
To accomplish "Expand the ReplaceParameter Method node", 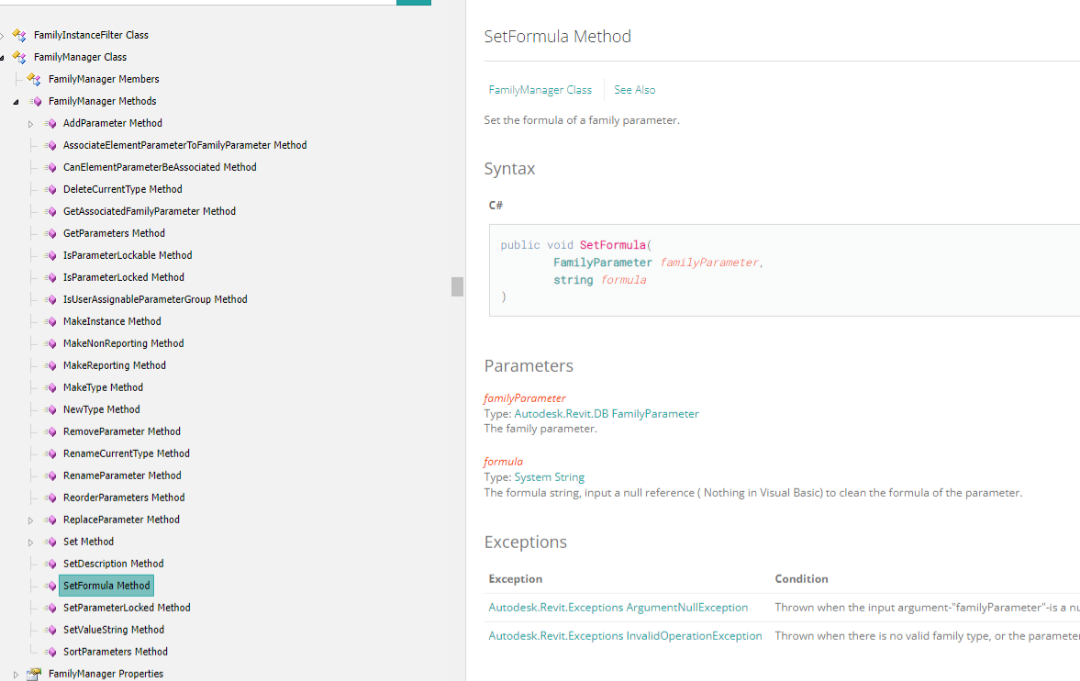I will 31,520.
